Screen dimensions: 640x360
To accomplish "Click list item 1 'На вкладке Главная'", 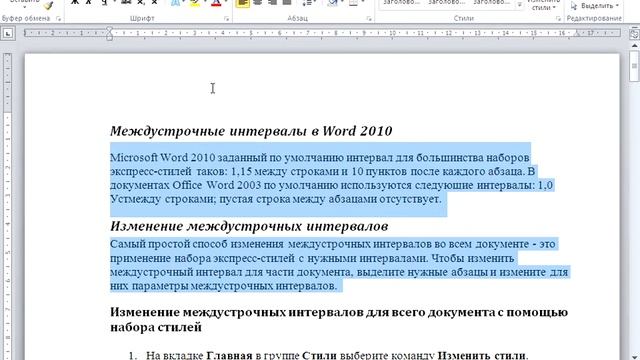I will coord(329,355).
